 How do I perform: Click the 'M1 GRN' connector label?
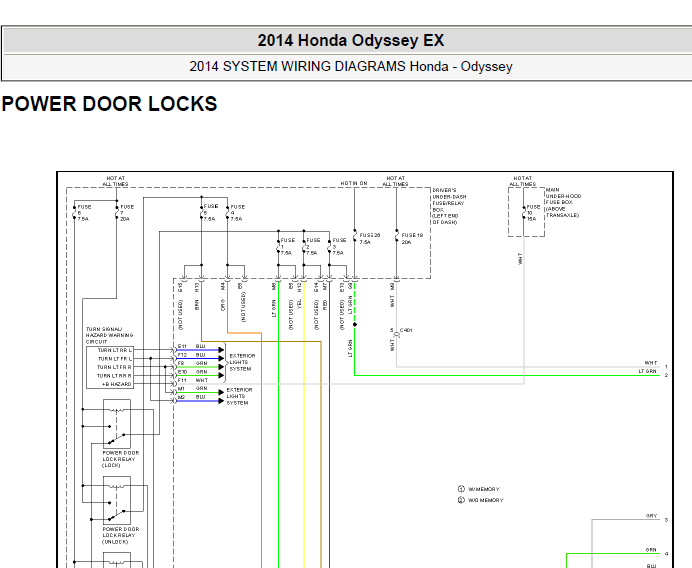click(192, 388)
